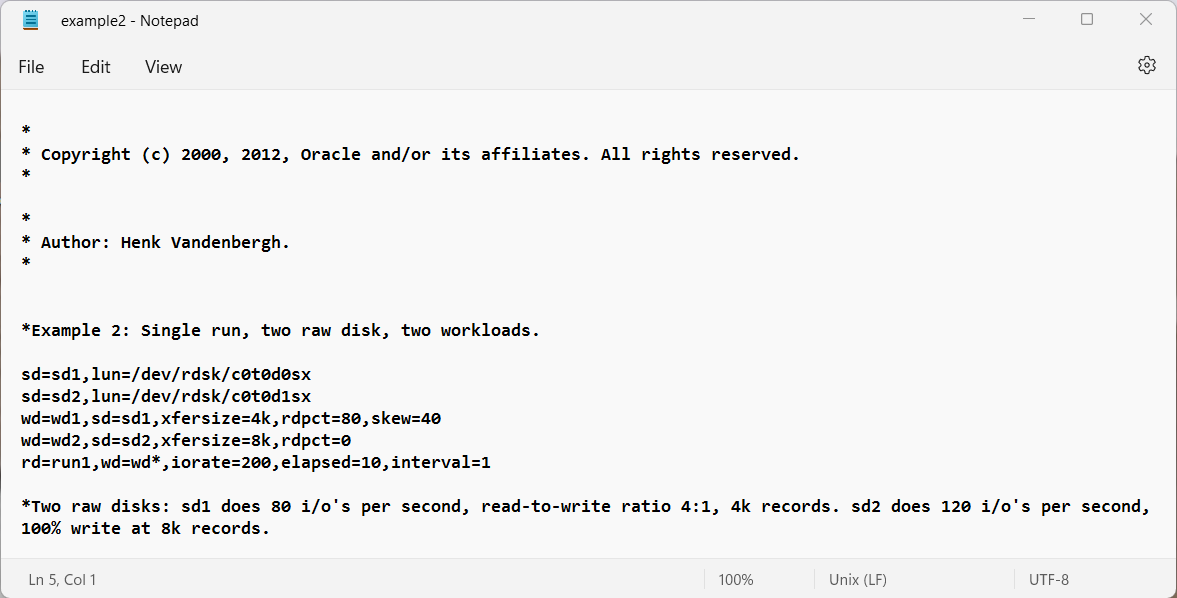
Task: Click the Example 2 heading text line
Action: [x=281, y=330]
